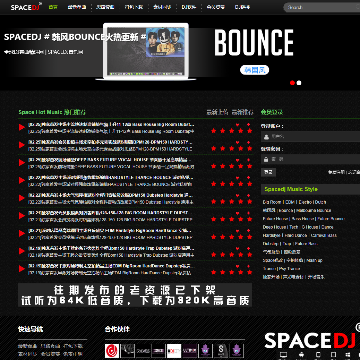Open the SPACEDJ 韩风BOUNCE banner headline

(x=75, y=37)
